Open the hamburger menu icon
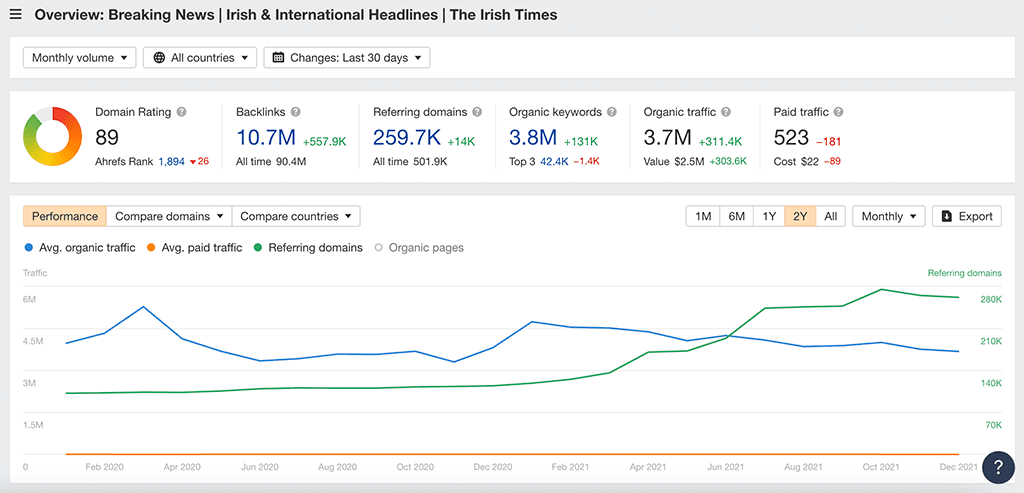The height and width of the screenshot is (493, 1024). coord(16,14)
